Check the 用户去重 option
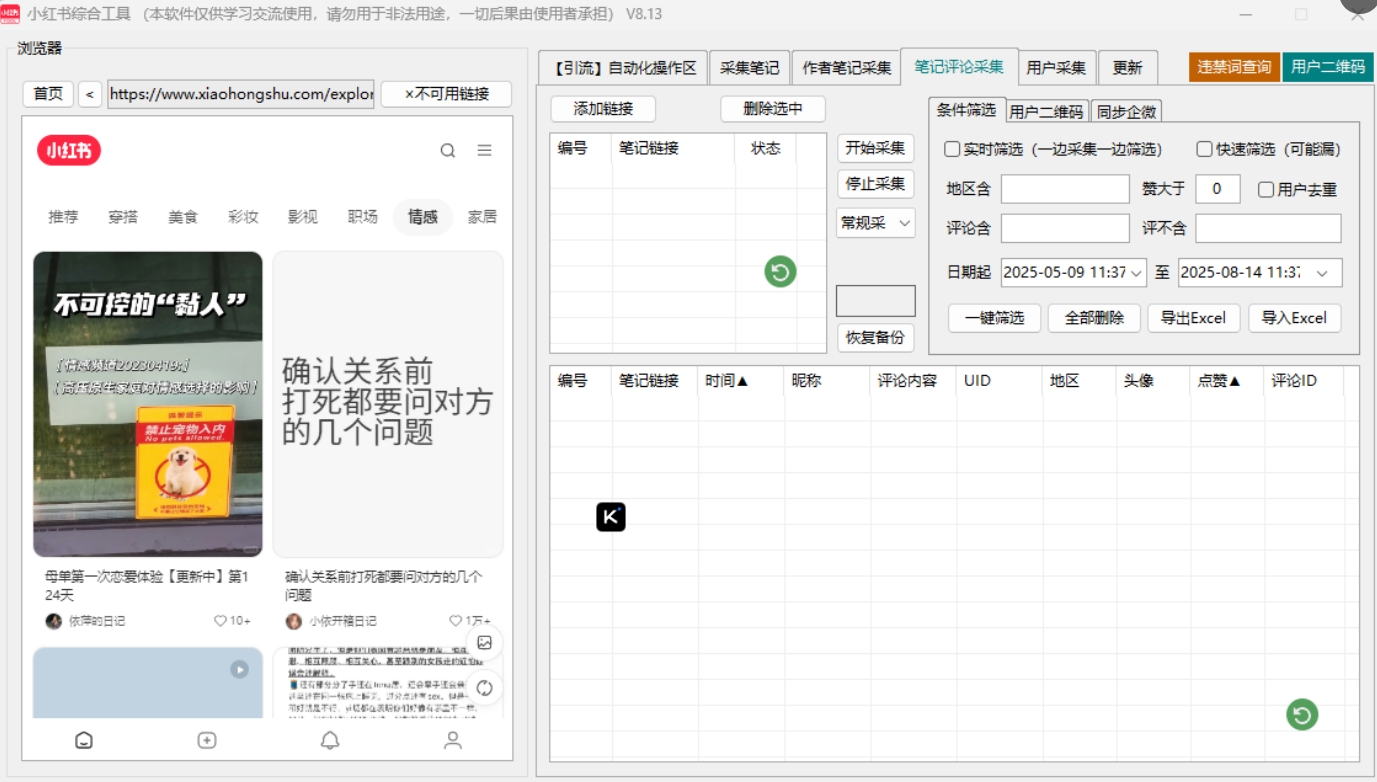1377x782 pixels. [1266, 189]
